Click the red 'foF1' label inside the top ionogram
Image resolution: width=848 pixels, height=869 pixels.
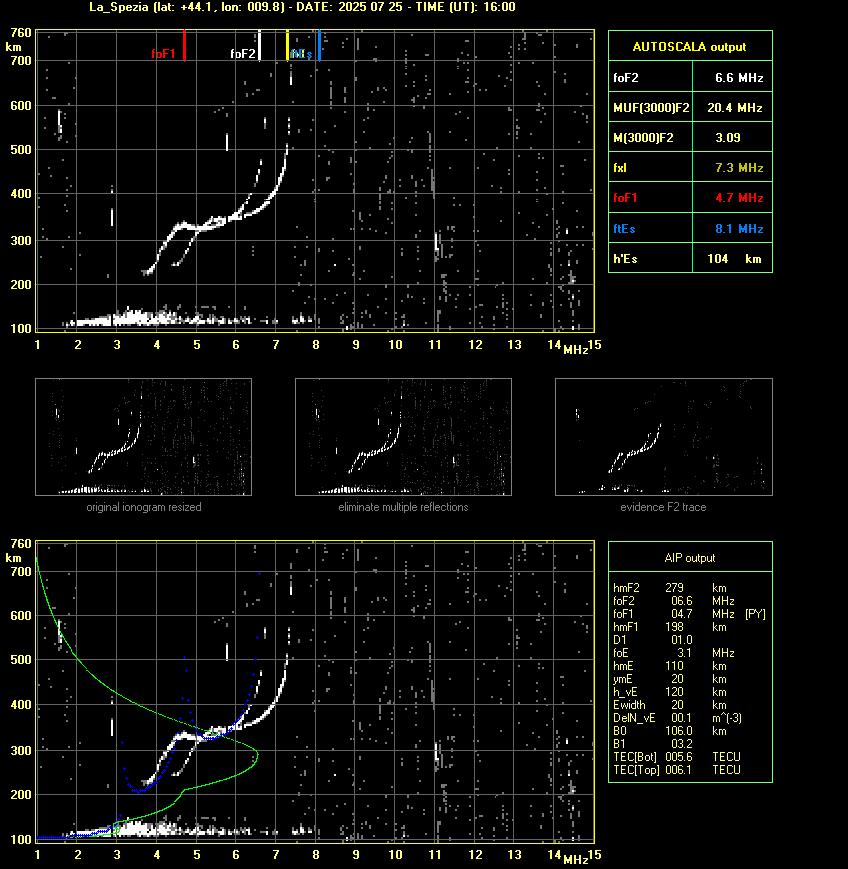point(163,54)
